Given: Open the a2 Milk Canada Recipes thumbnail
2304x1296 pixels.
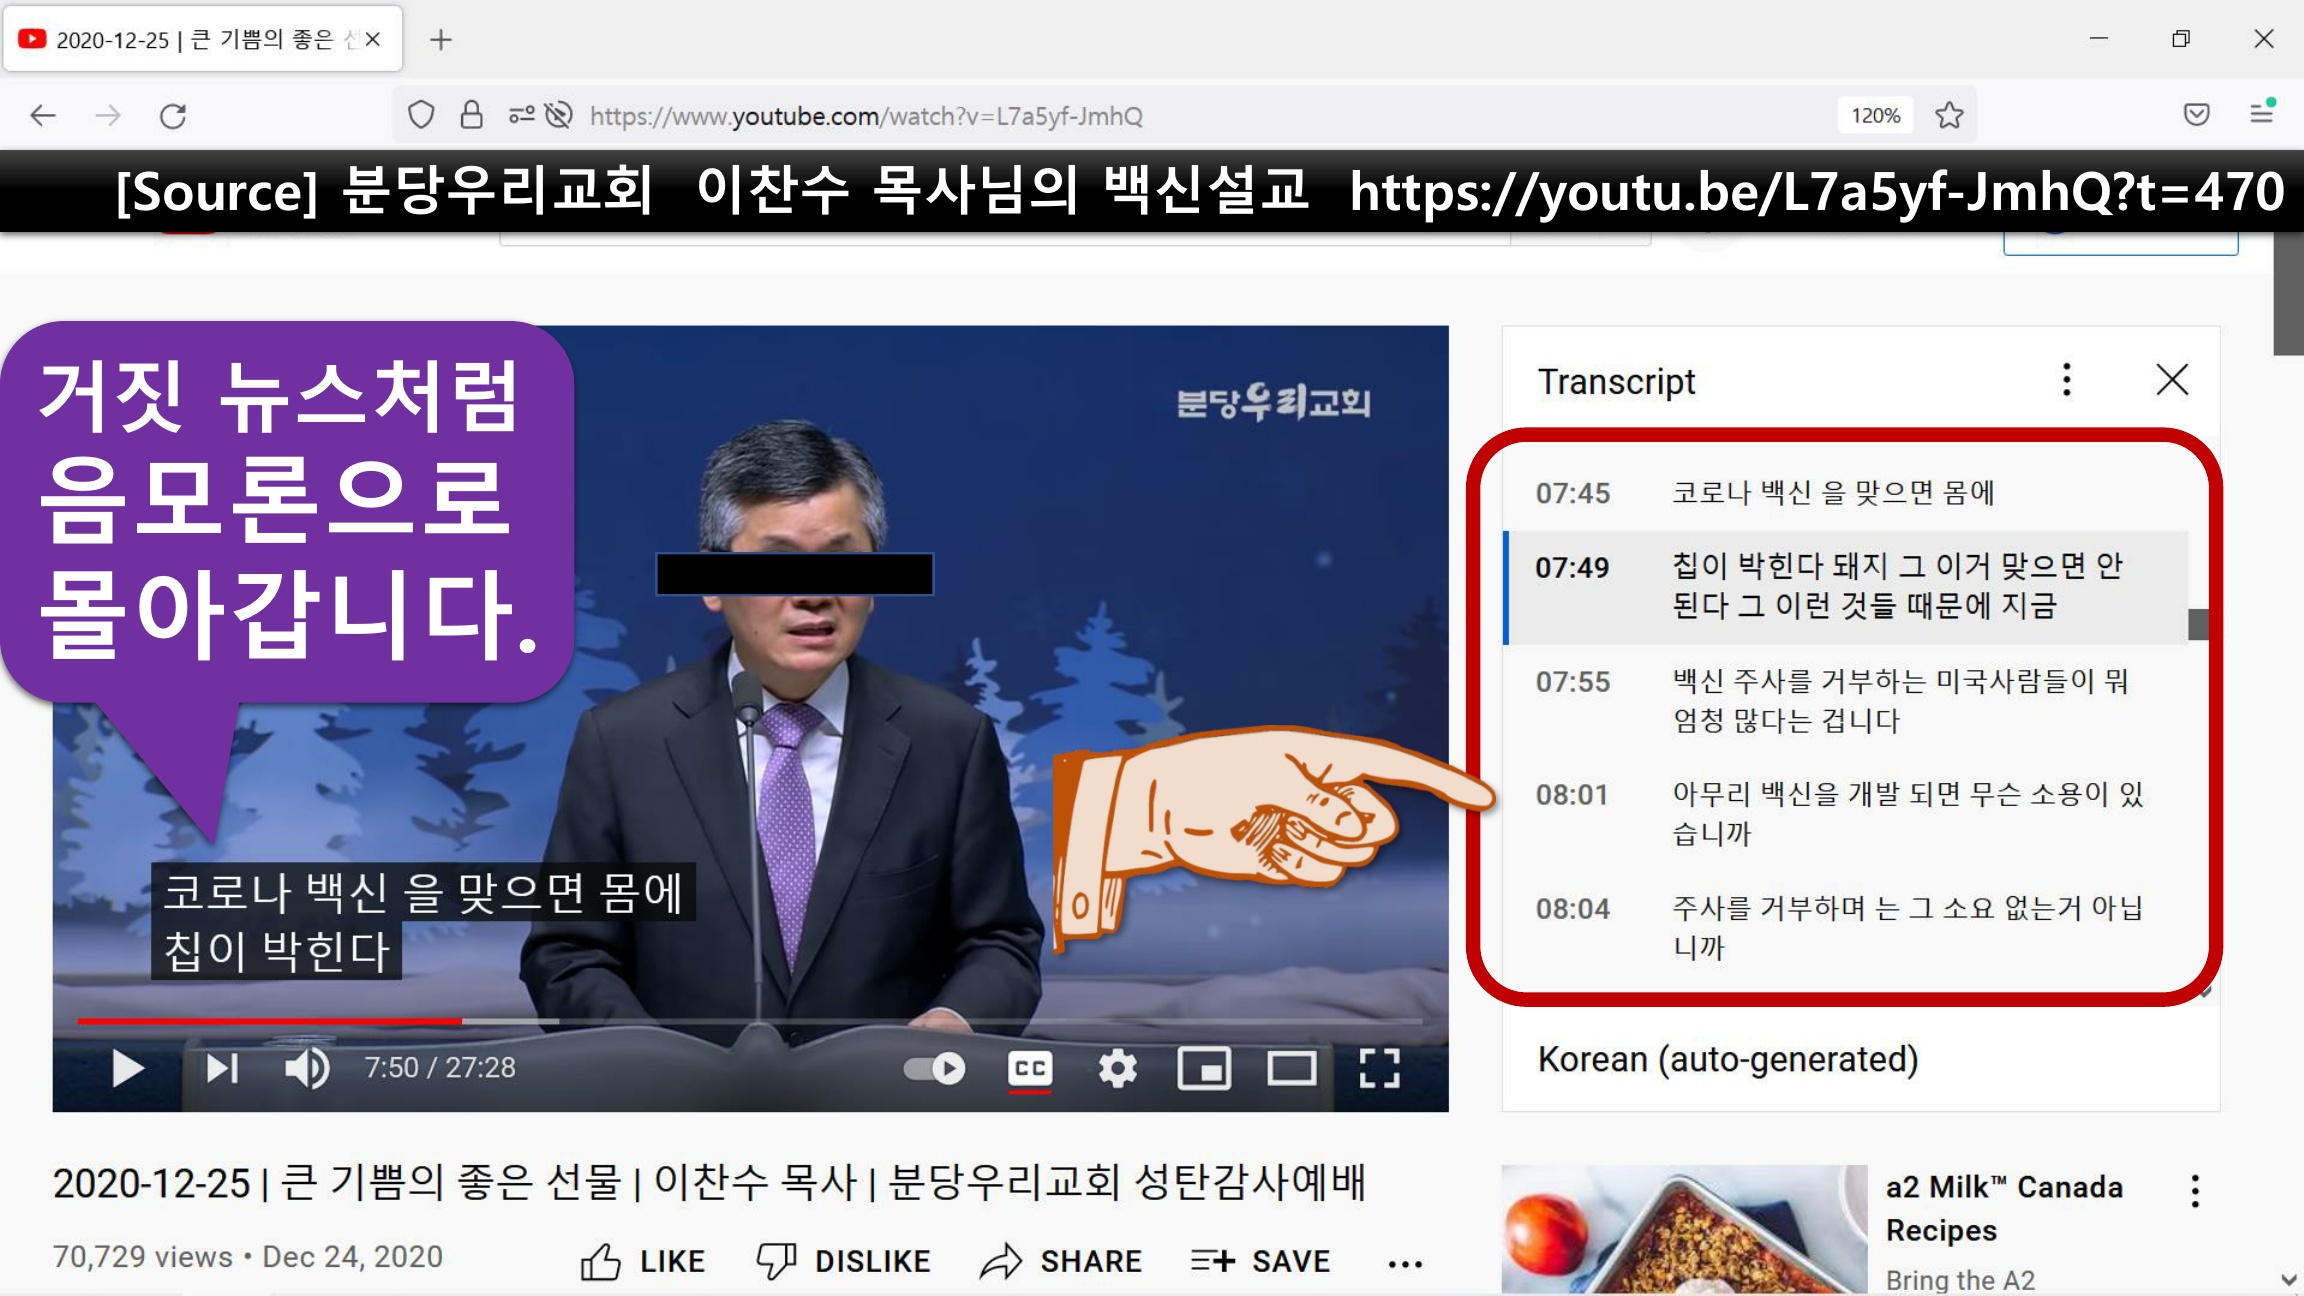Looking at the screenshot, I should pos(1684,1230).
